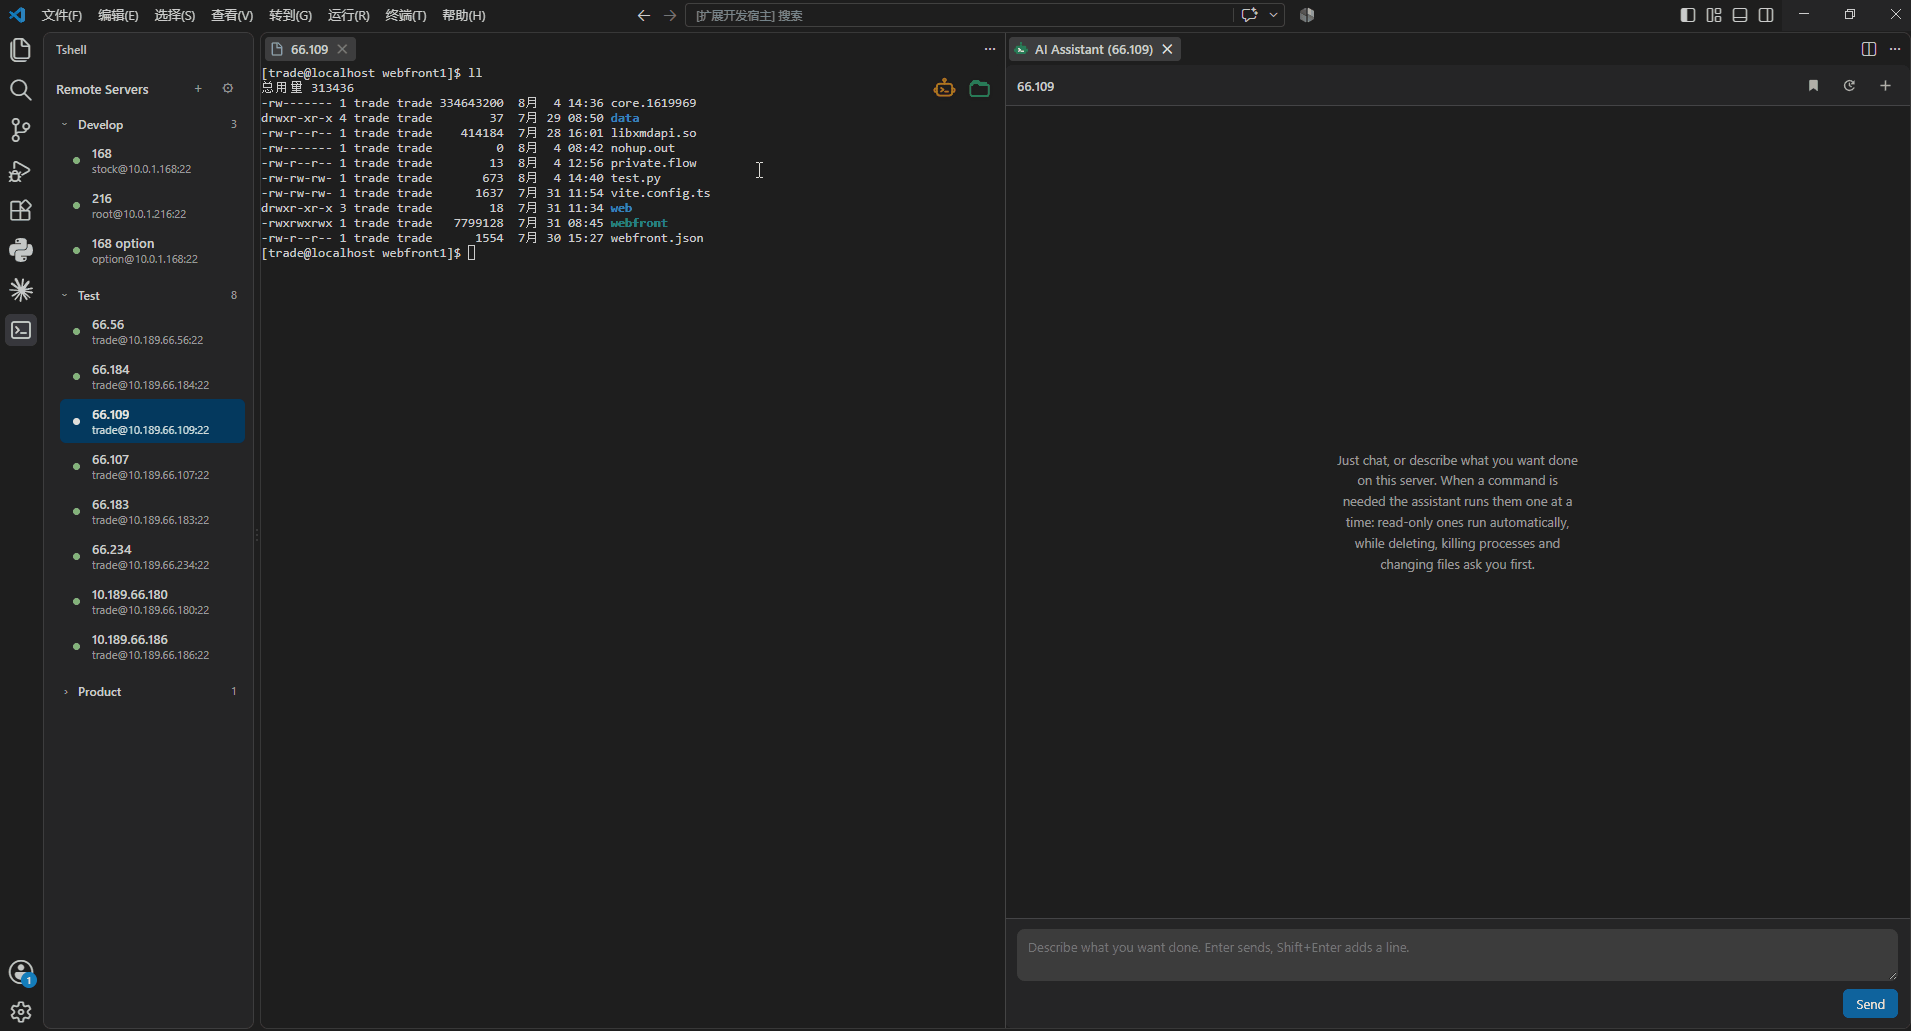
Task: Open the 终端(T) menu
Action: (x=406, y=15)
